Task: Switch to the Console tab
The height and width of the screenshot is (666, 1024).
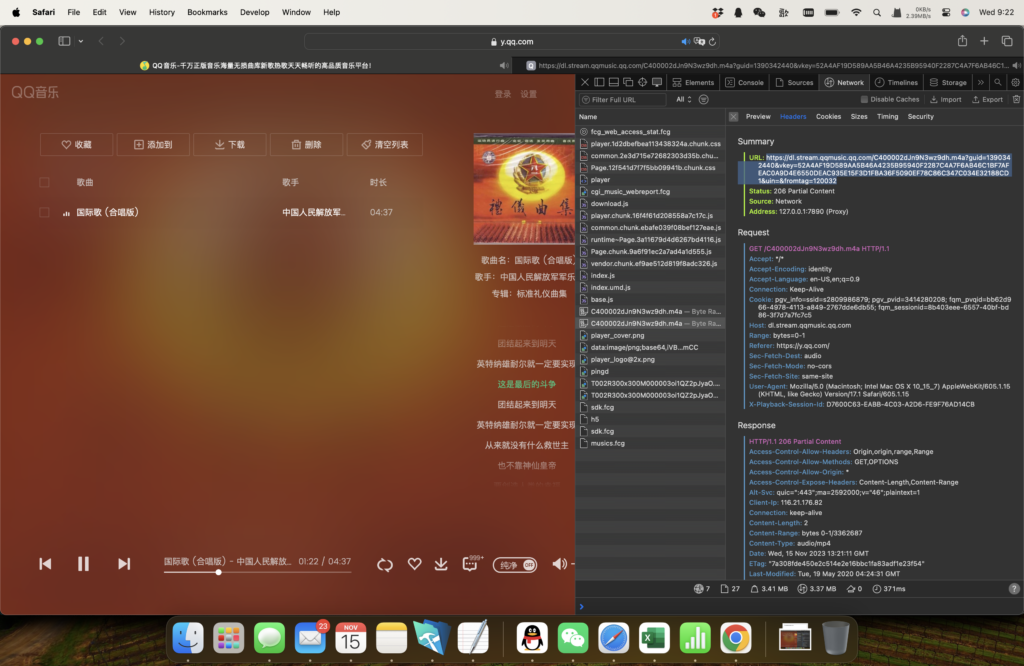Action: (x=744, y=82)
